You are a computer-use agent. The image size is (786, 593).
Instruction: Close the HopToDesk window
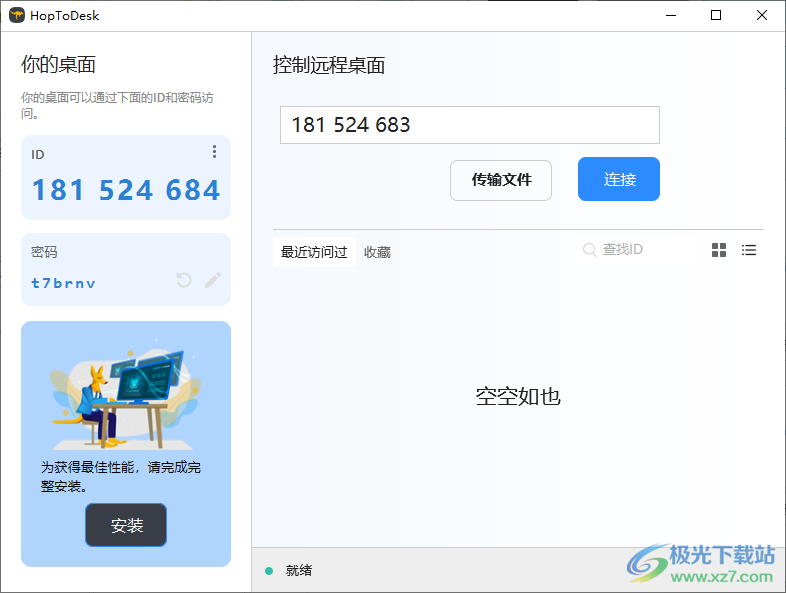pyautogui.click(x=761, y=16)
